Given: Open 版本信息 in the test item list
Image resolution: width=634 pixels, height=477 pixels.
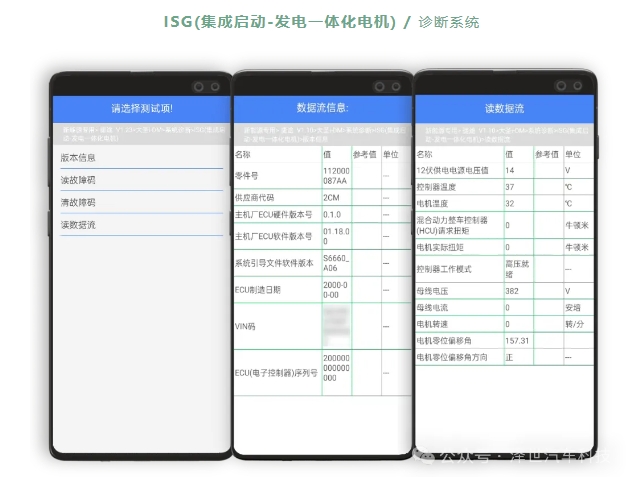Looking at the screenshot, I should click(142, 158).
